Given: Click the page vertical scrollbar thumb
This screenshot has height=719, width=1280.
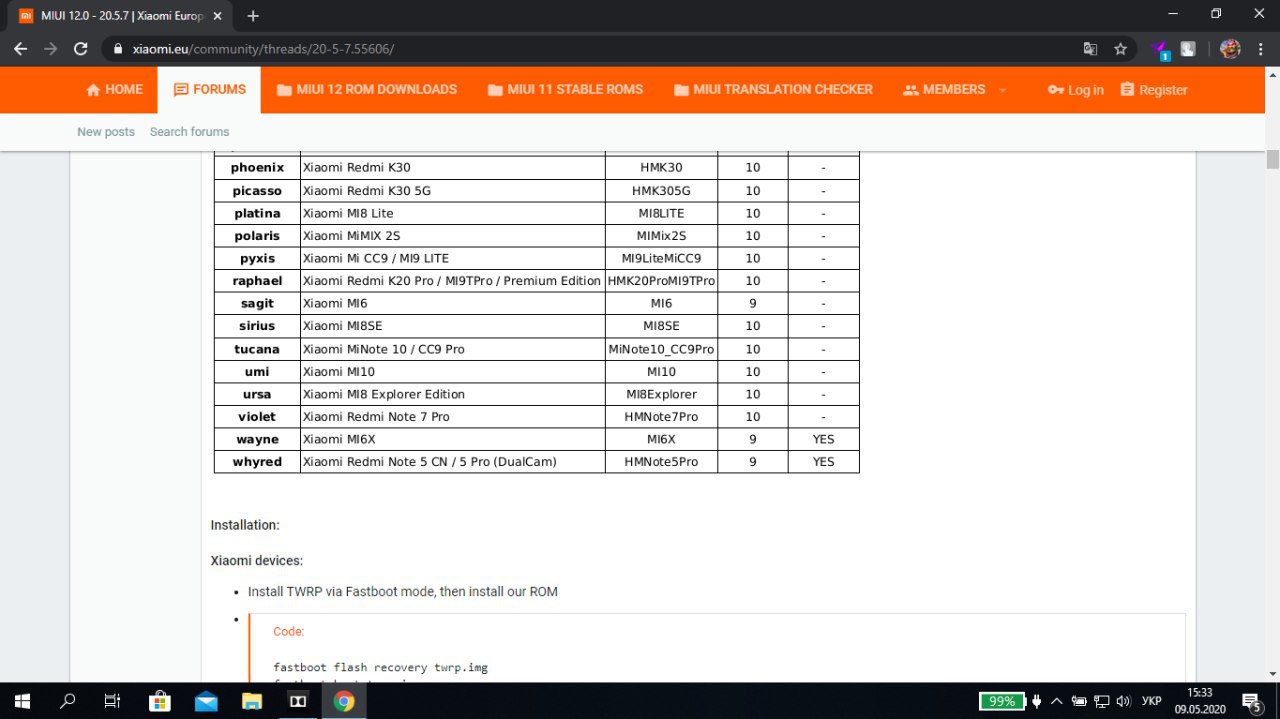Looking at the screenshot, I should pyautogui.click(x=1272, y=159).
